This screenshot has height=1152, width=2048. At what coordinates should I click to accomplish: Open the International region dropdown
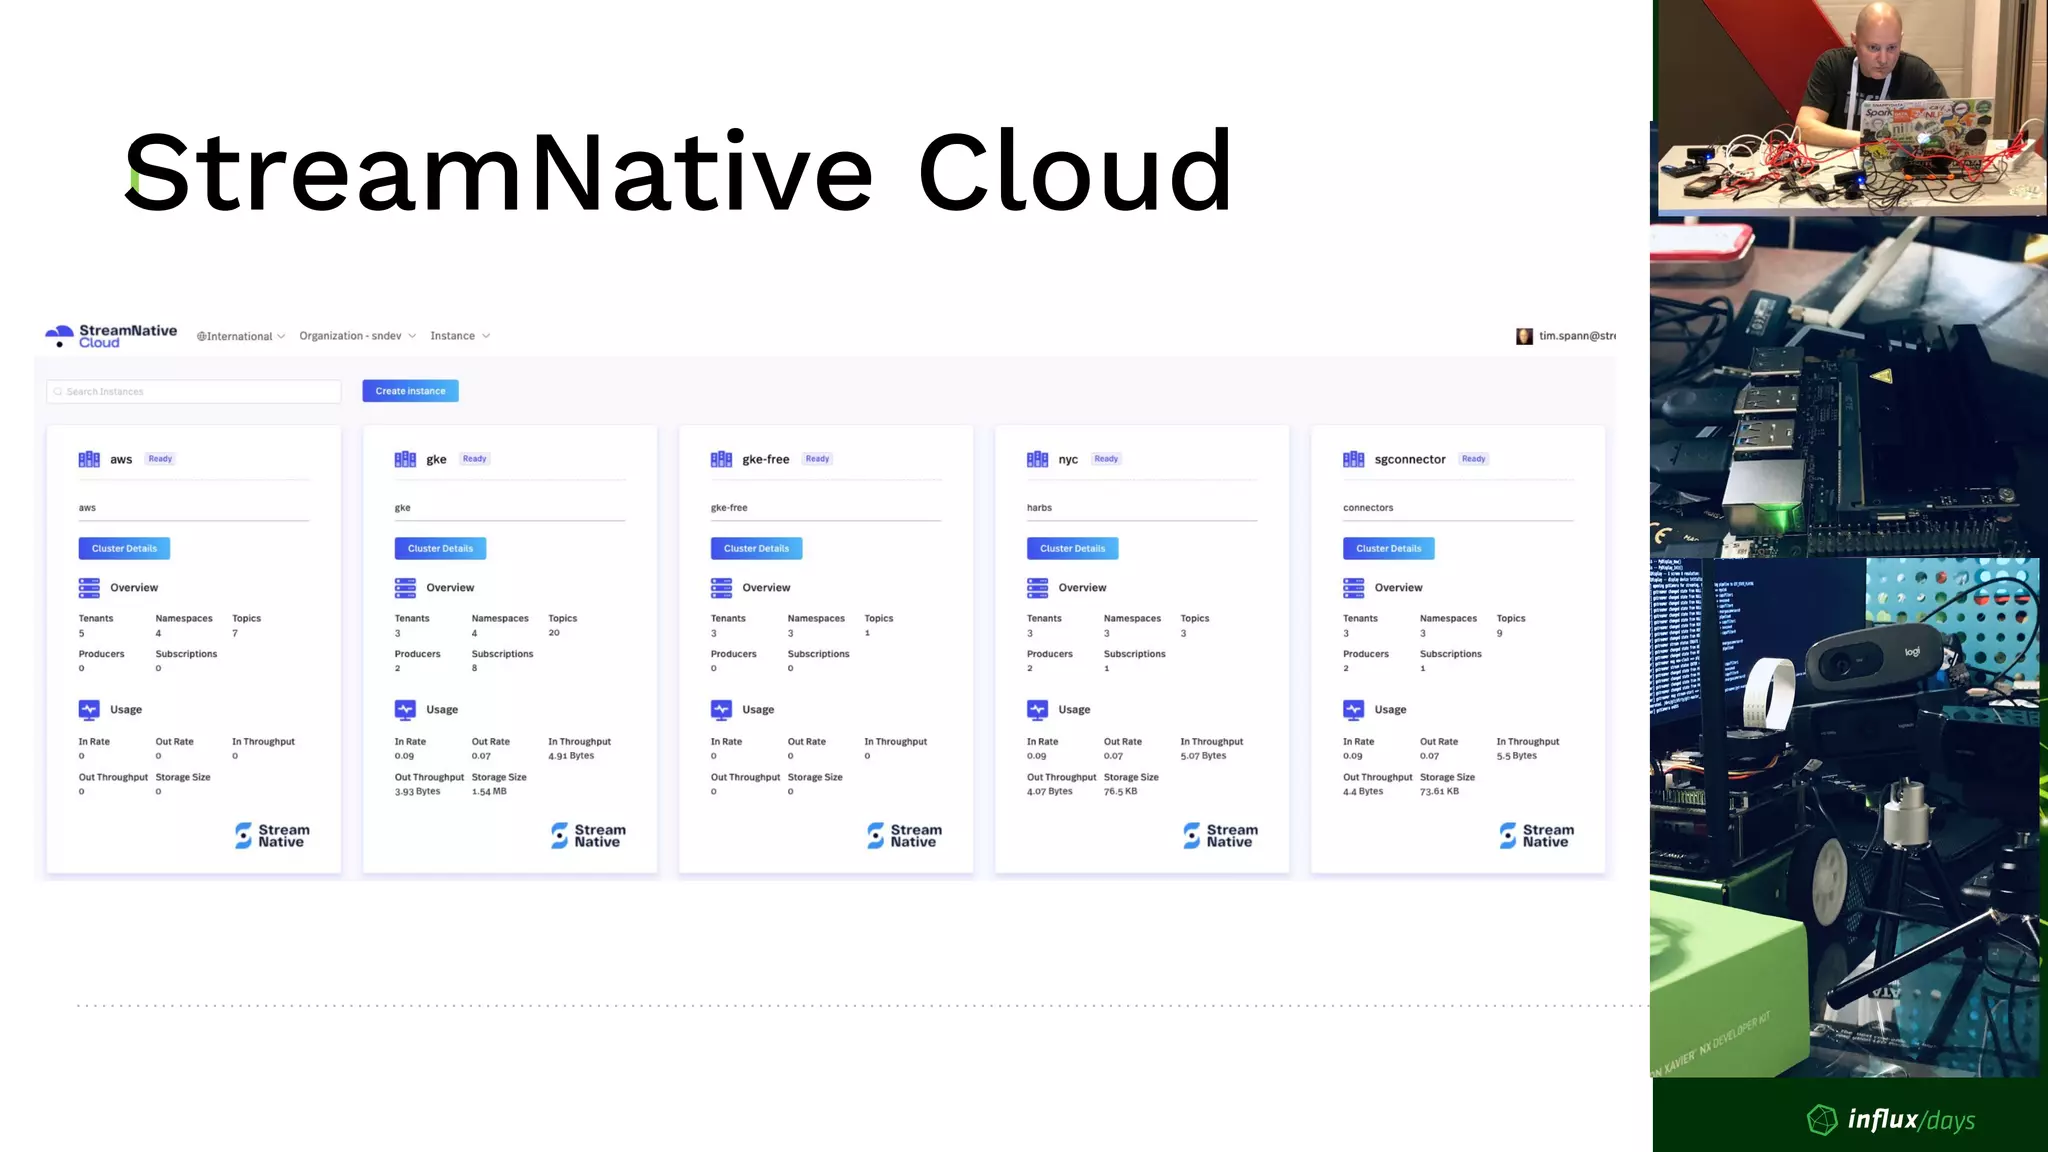point(241,336)
